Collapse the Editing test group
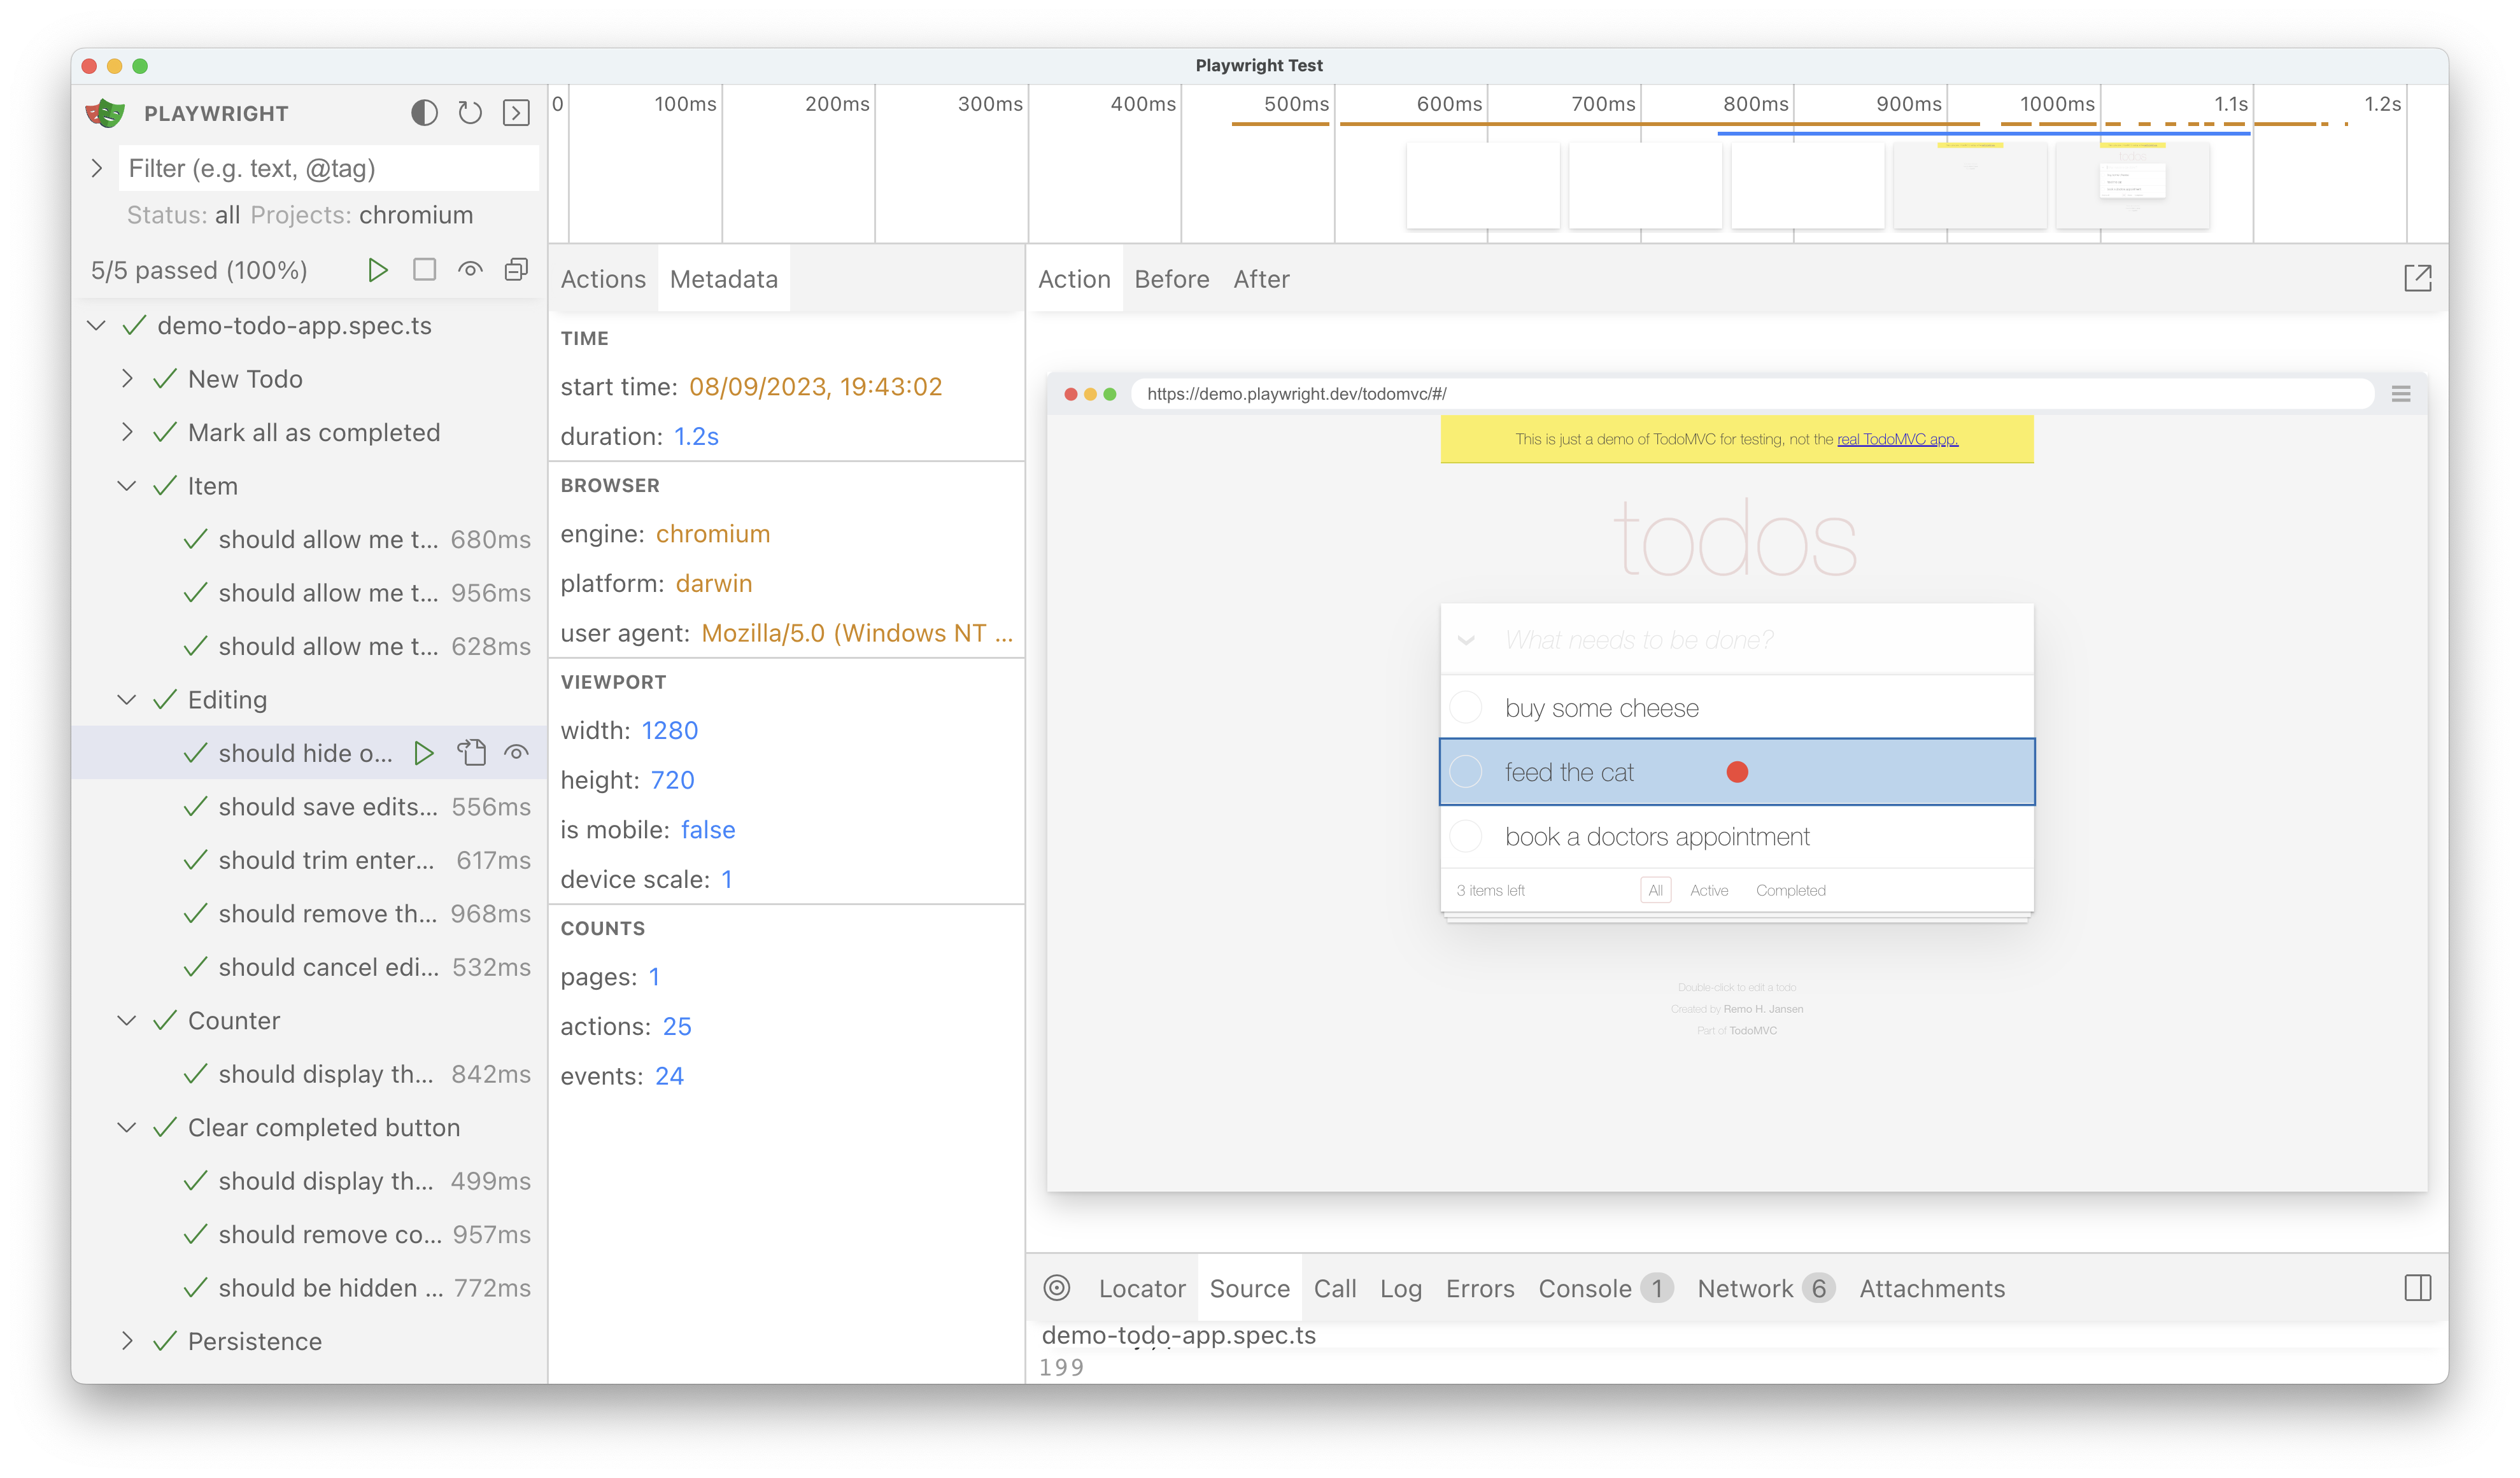The image size is (2520, 1478). 127,700
